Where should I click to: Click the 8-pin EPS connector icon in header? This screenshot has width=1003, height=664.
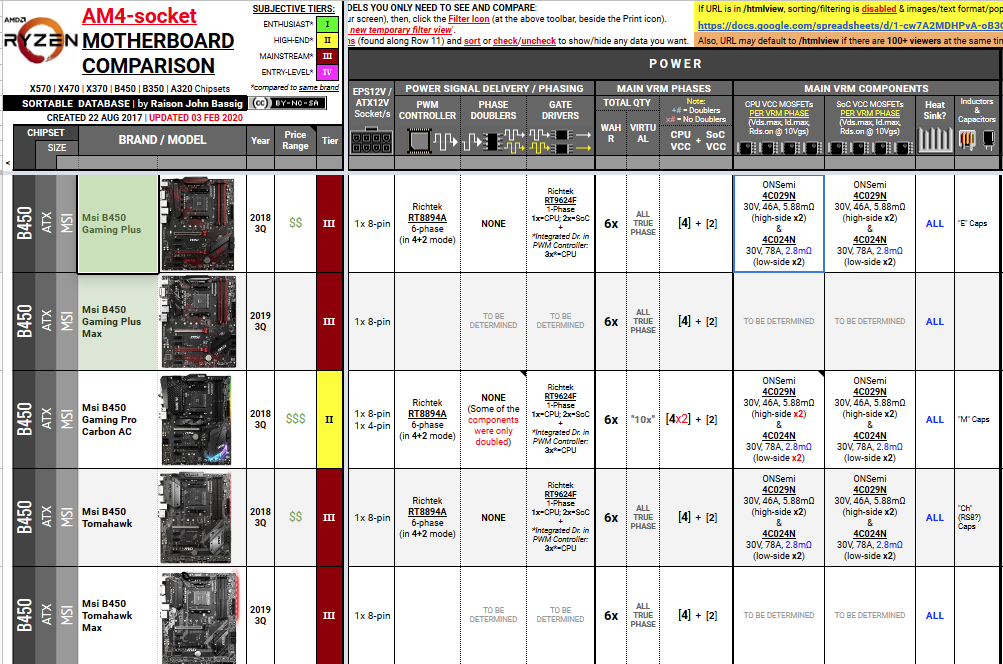point(371,141)
